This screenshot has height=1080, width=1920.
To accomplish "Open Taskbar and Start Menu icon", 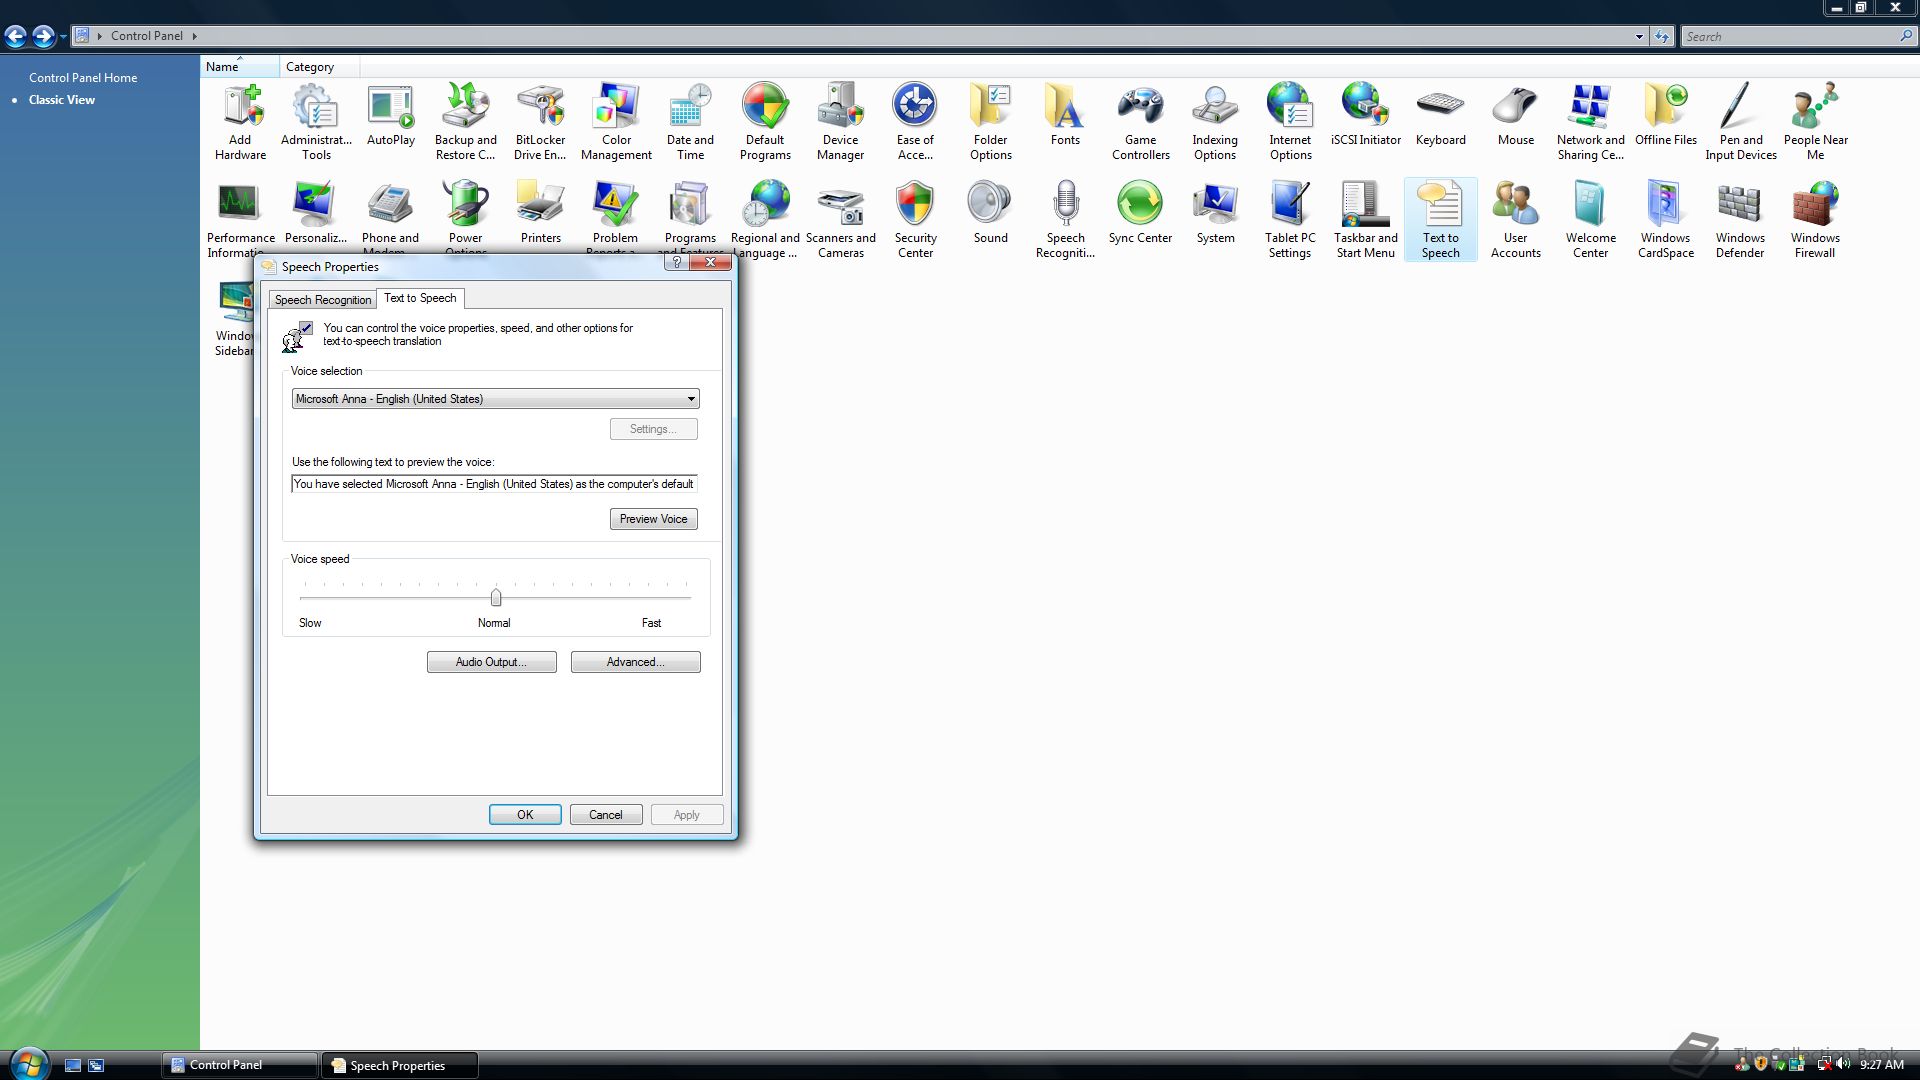I will (x=1366, y=219).
